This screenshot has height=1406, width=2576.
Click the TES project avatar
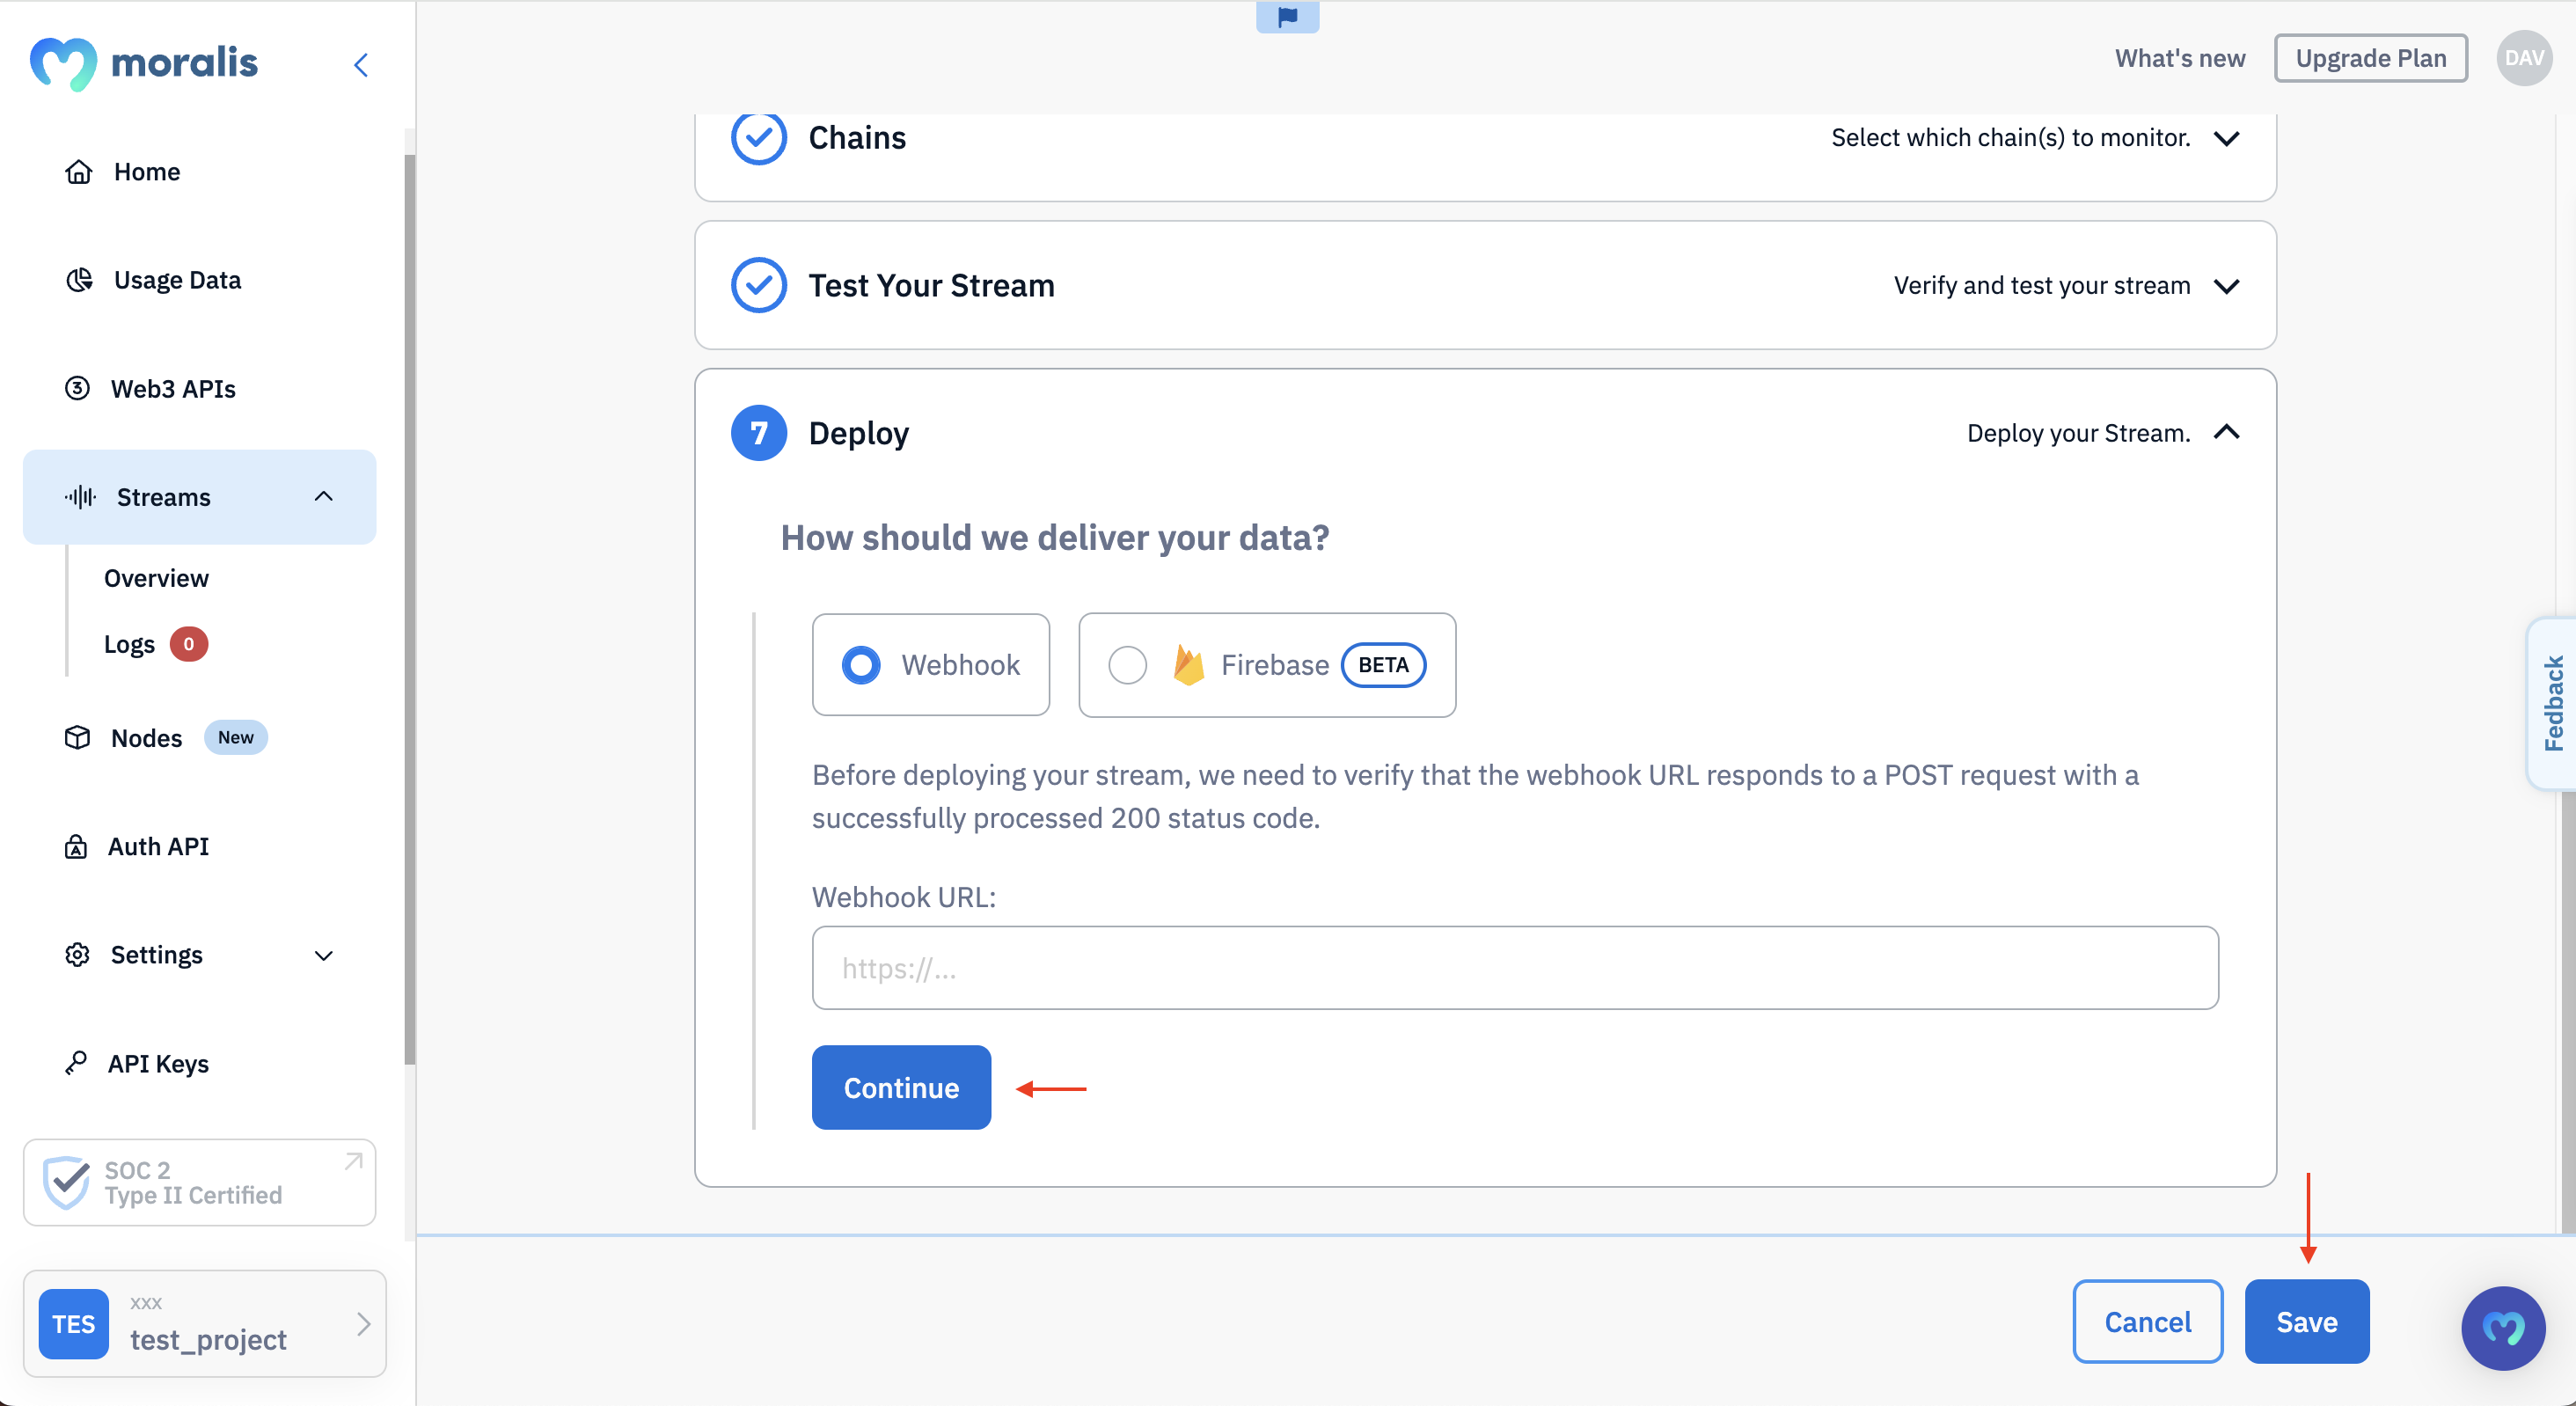(x=74, y=1324)
